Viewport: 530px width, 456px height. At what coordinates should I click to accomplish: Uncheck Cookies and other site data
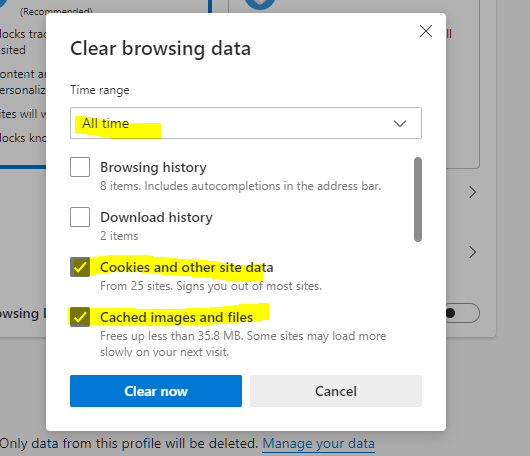(80, 267)
